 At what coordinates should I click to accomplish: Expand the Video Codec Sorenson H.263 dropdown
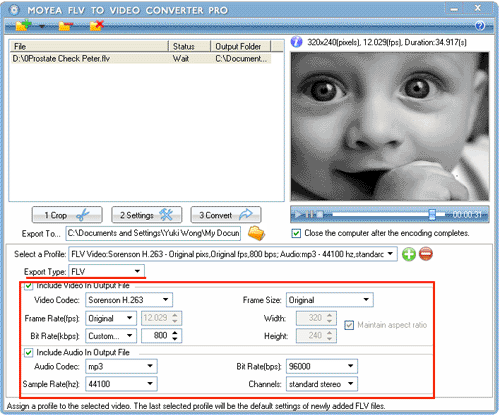[x=129, y=300]
